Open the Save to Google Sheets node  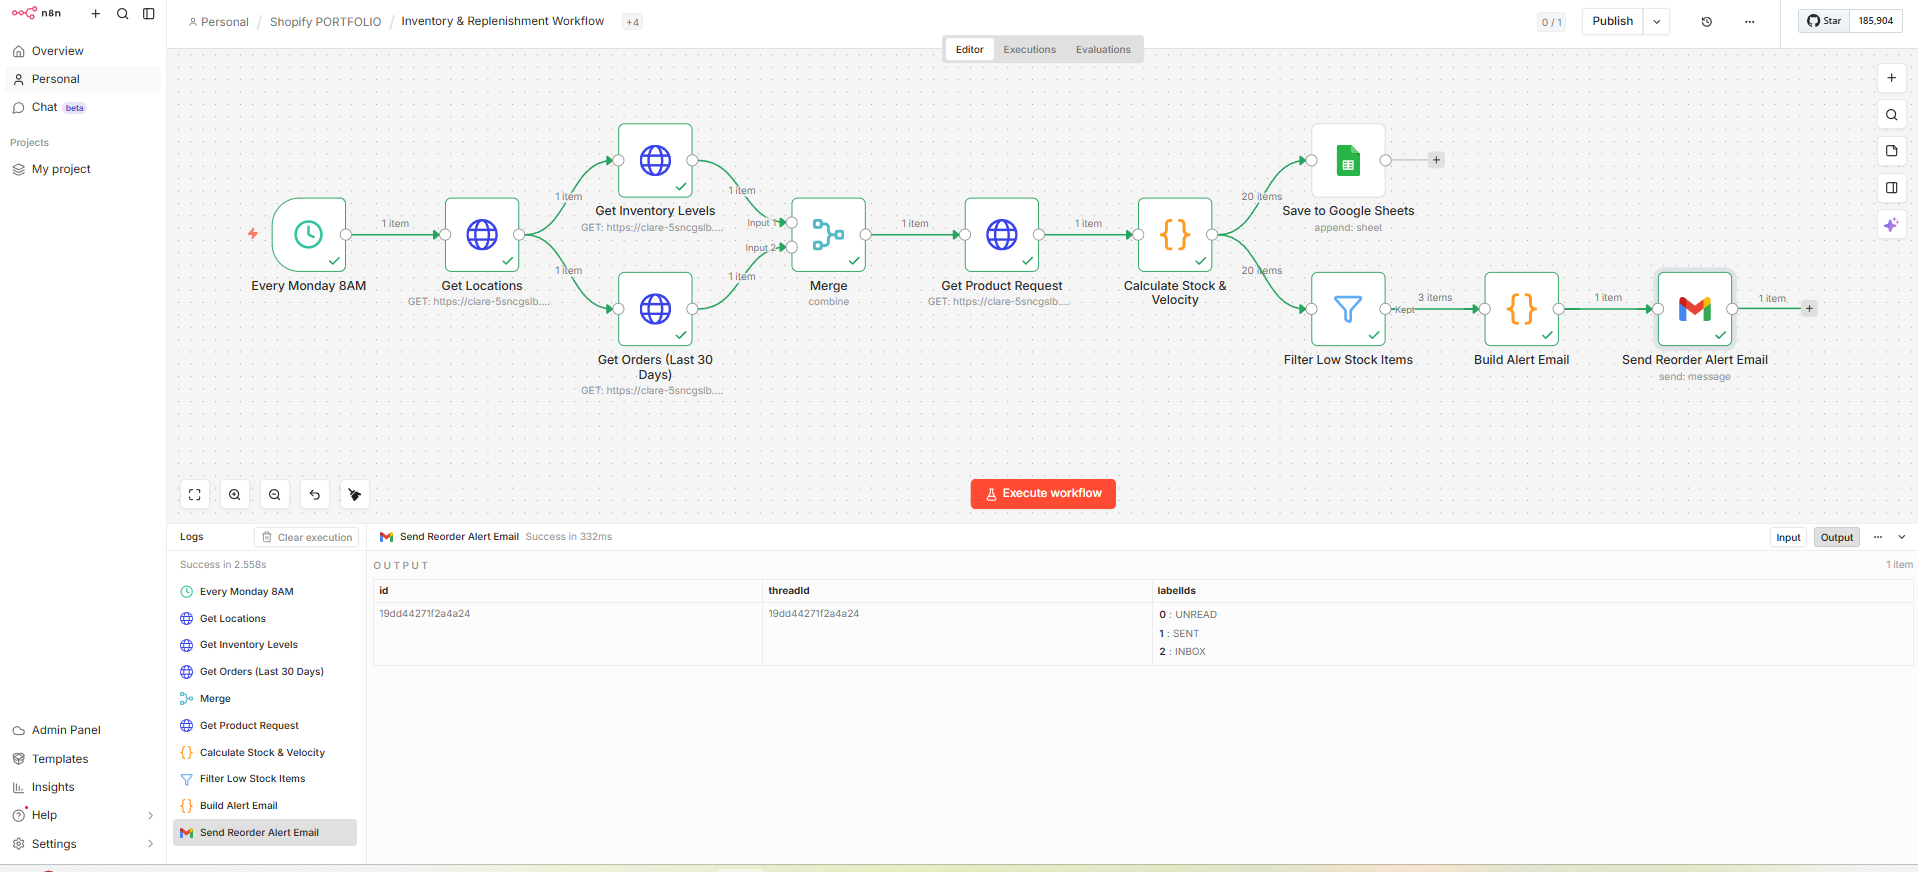click(x=1348, y=160)
